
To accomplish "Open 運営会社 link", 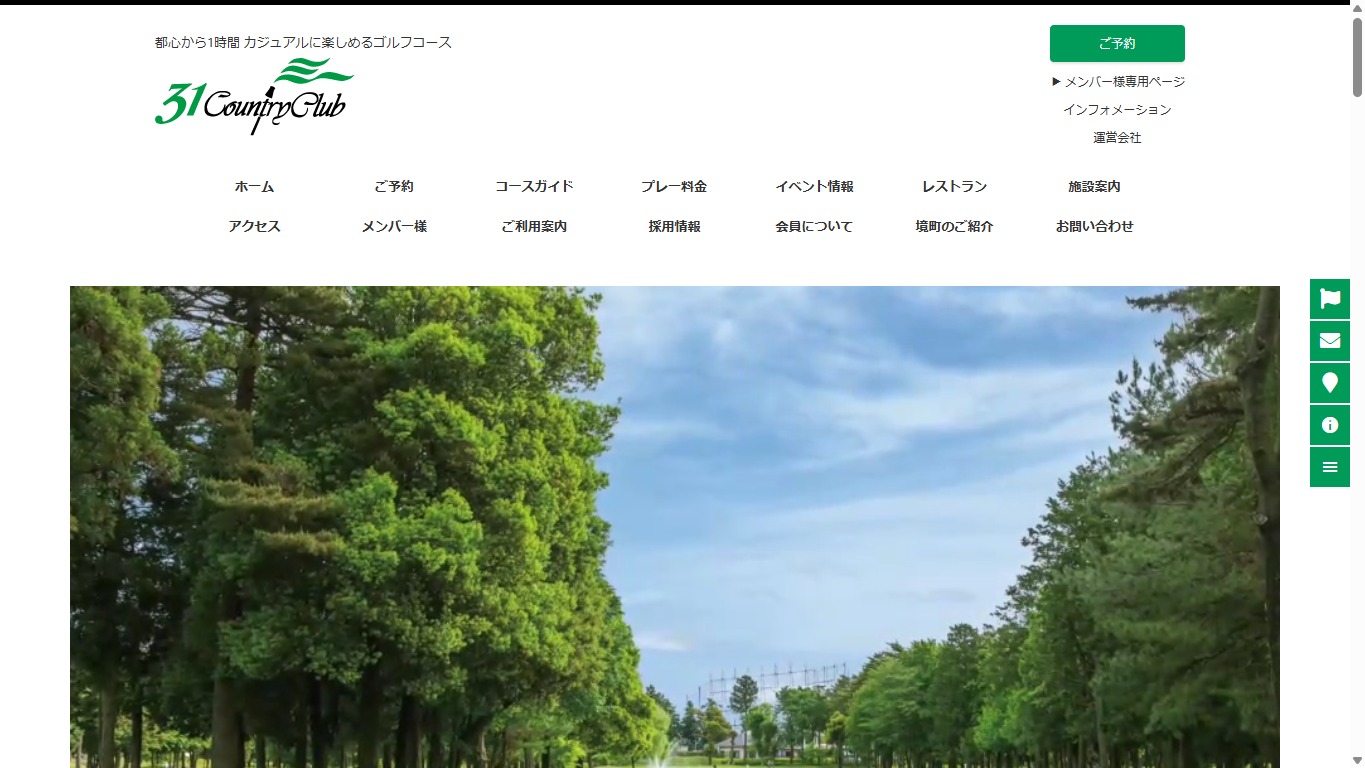I will [x=1117, y=138].
